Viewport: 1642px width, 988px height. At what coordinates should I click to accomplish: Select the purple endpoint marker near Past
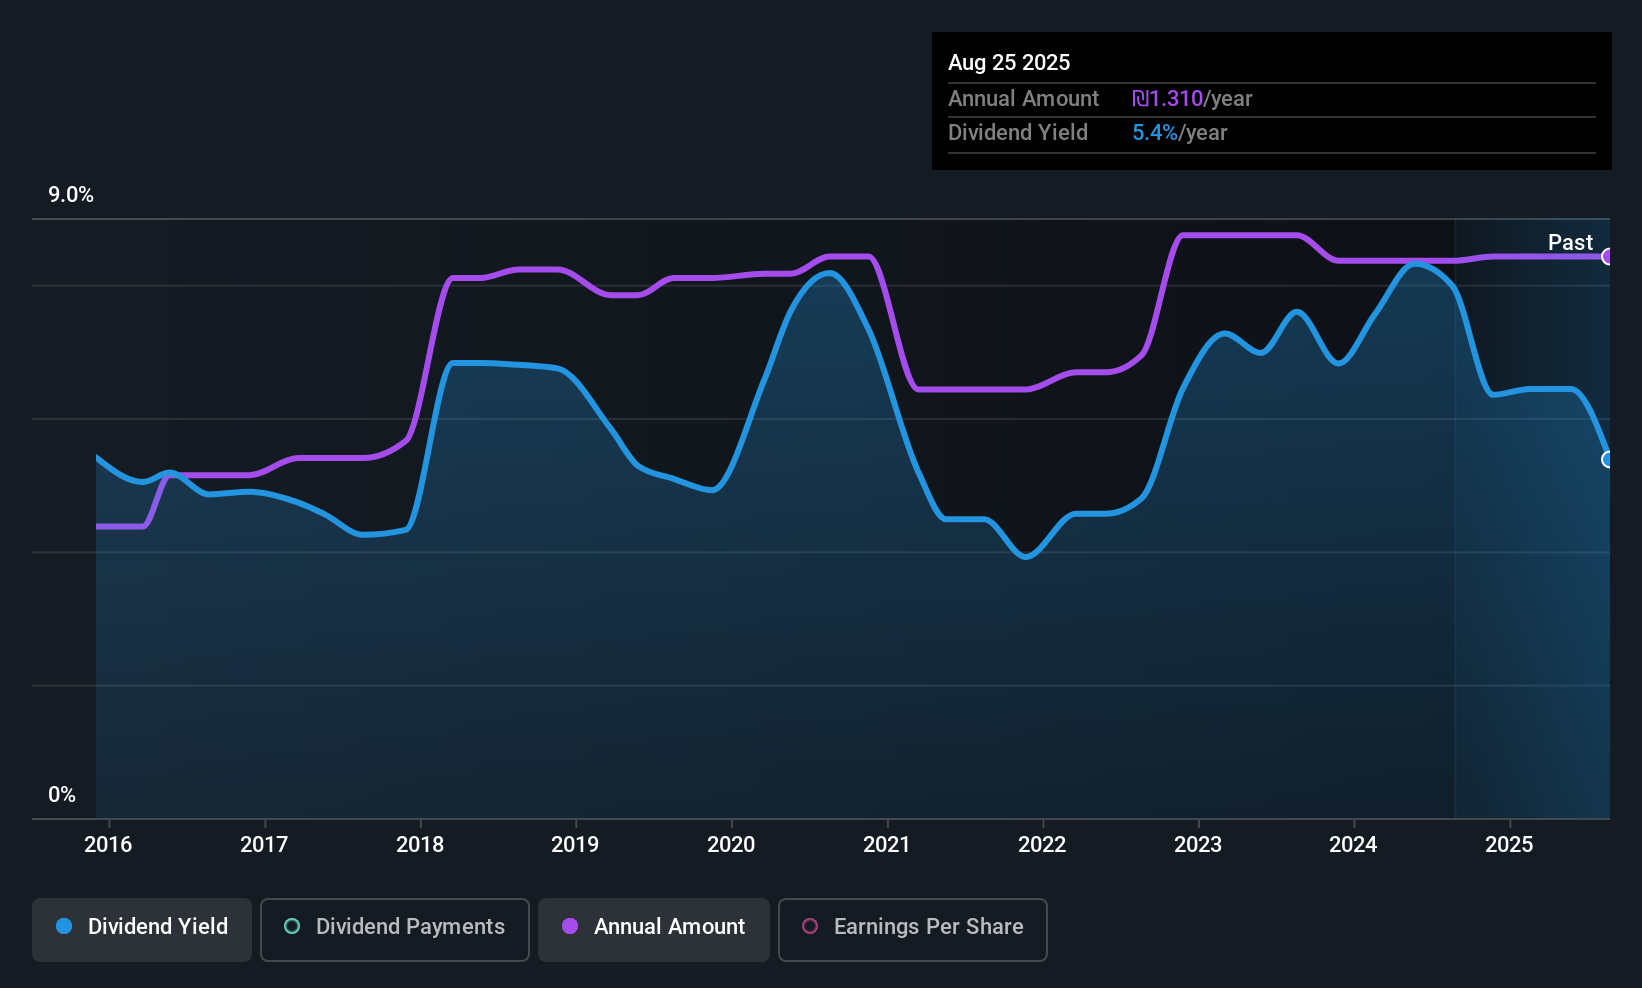[1607, 257]
